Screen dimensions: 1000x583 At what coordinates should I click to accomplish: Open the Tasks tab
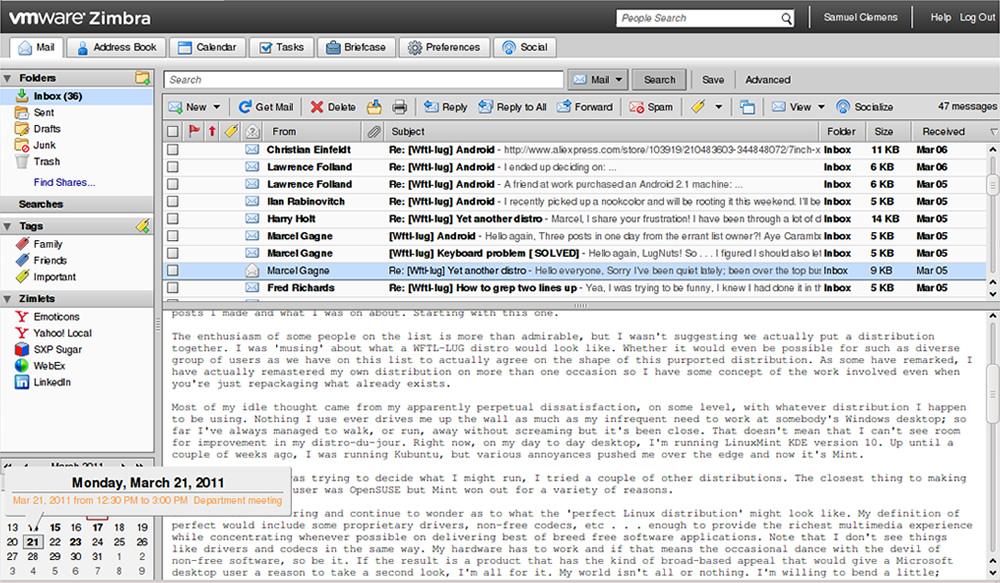[281, 47]
